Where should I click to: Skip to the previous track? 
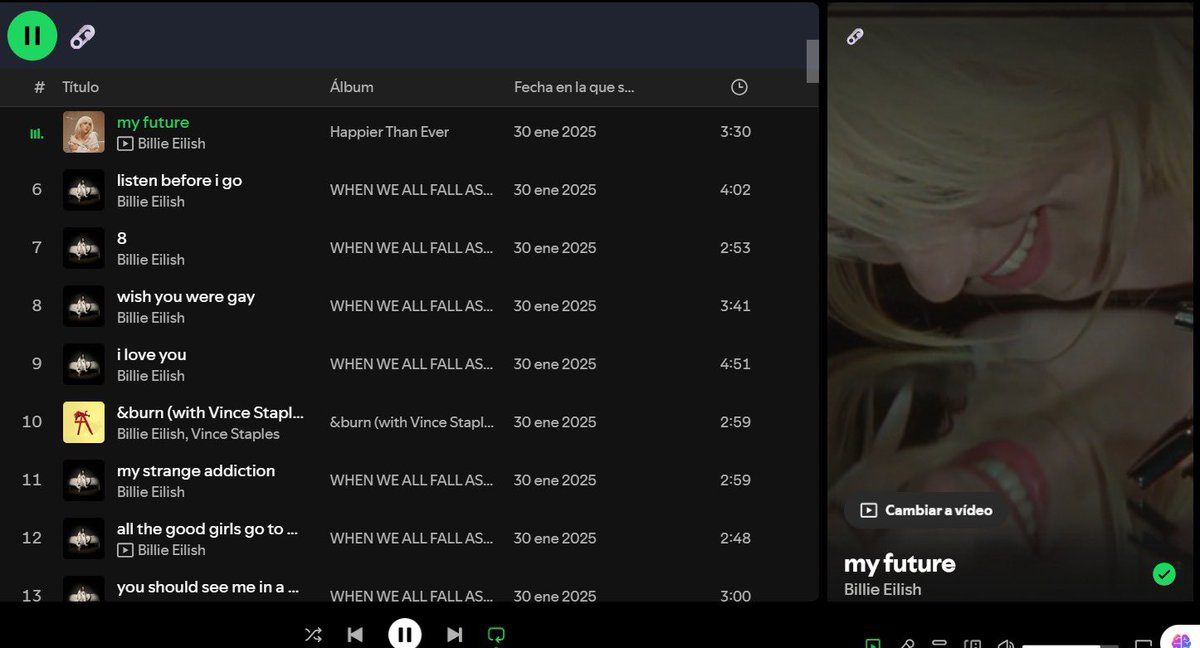click(355, 634)
